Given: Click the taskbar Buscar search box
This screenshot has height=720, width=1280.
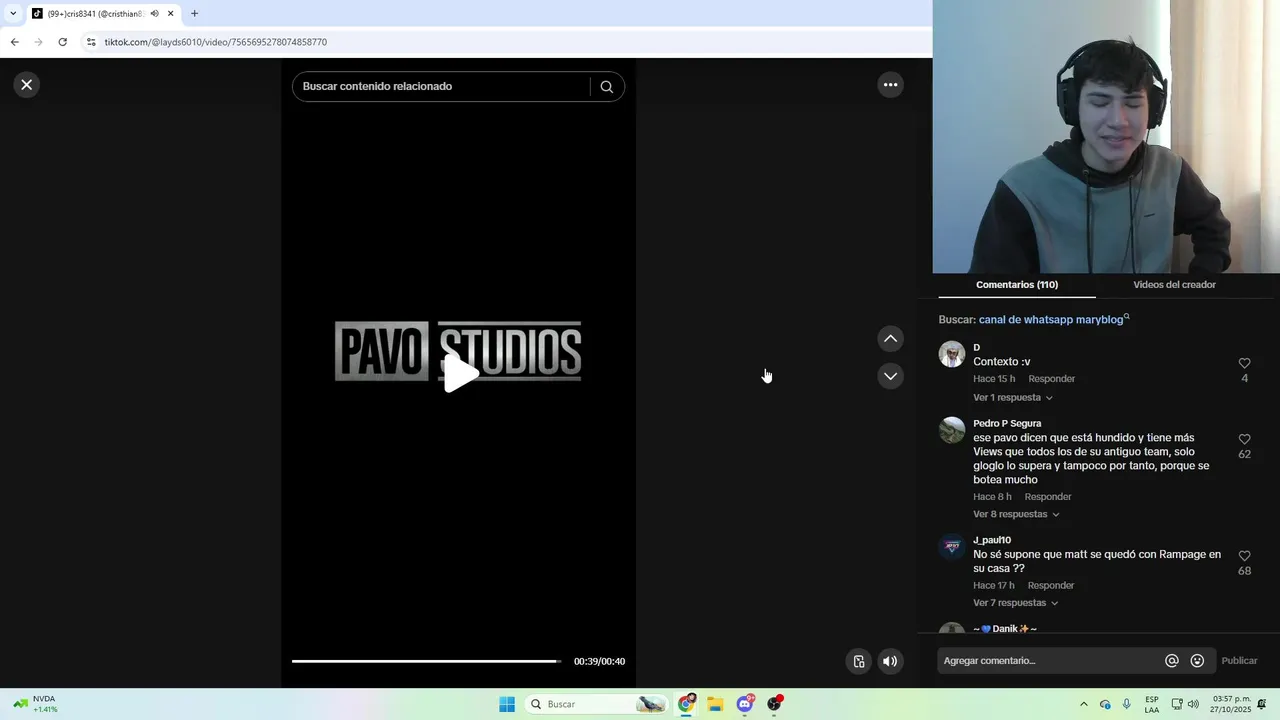Looking at the screenshot, I should (597, 704).
